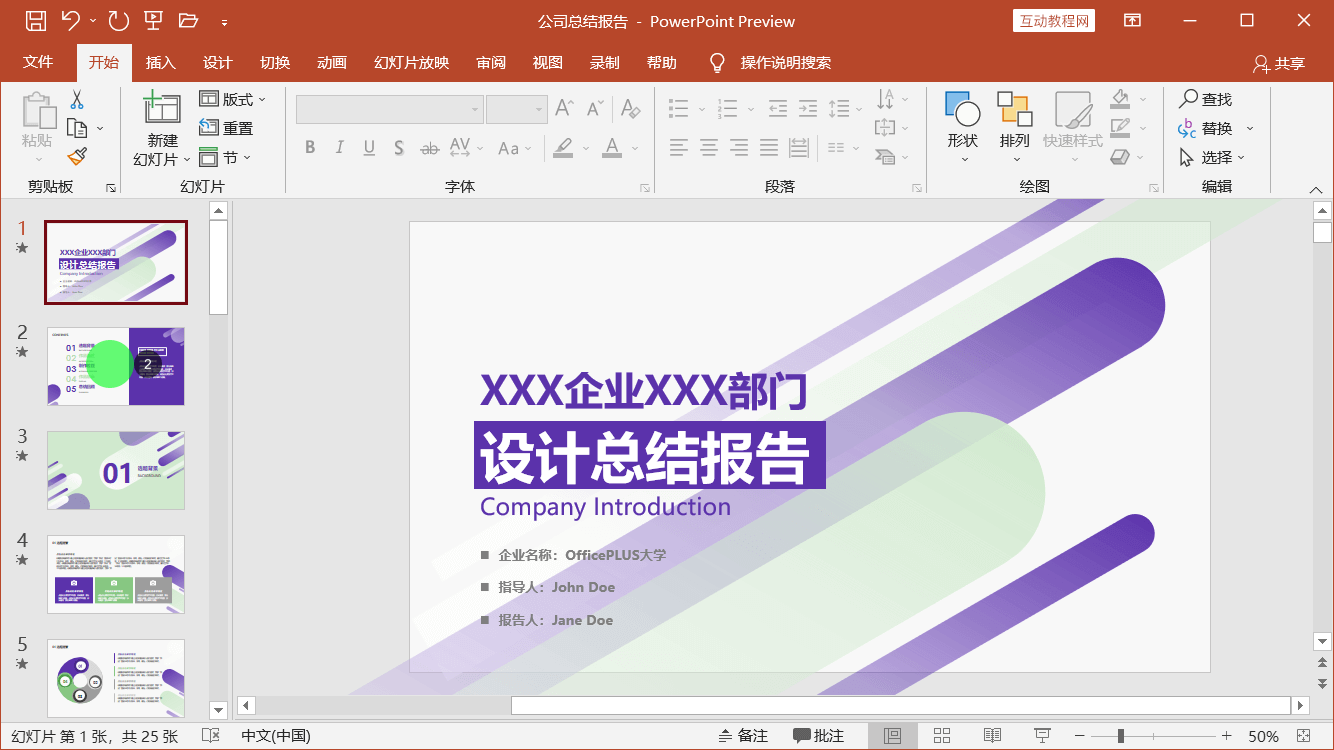
Task: Toggle Strikethrough formatting
Action: click(x=429, y=148)
